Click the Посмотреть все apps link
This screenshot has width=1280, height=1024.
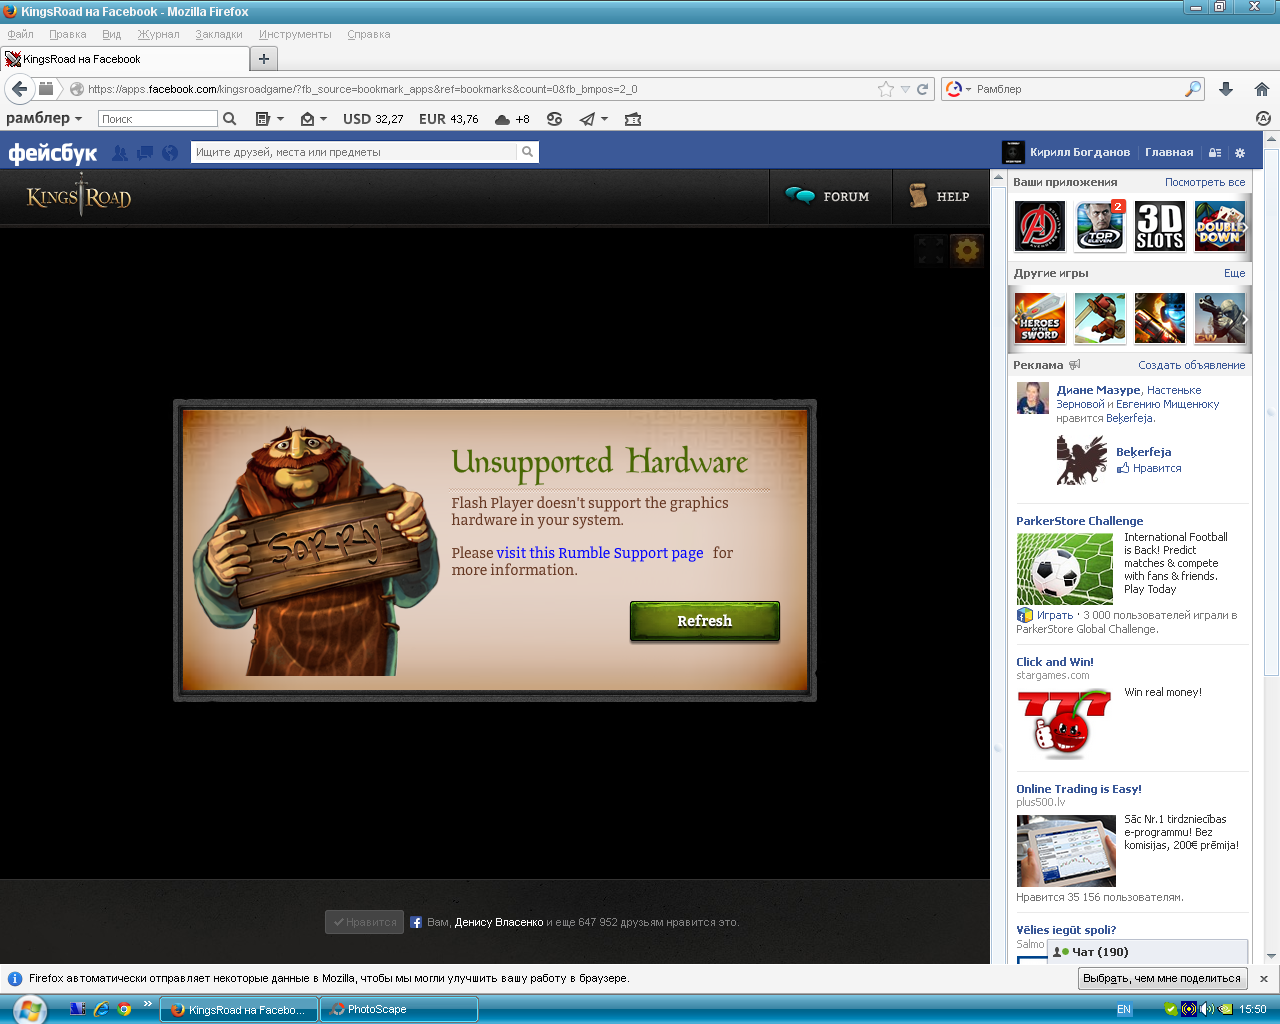point(1205,182)
